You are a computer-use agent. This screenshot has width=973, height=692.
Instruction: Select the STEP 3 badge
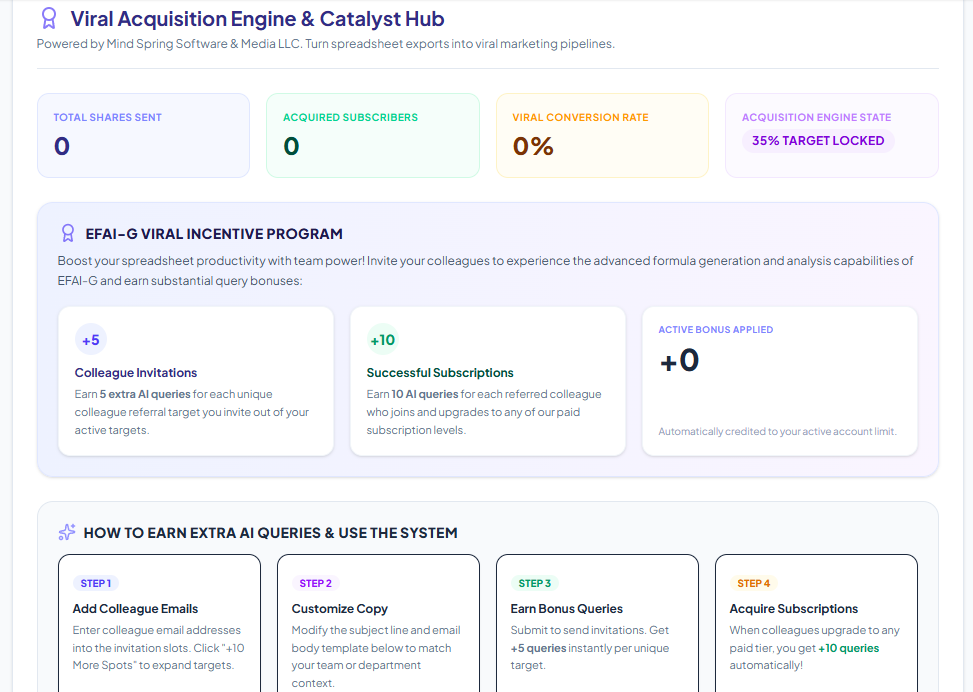534,583
